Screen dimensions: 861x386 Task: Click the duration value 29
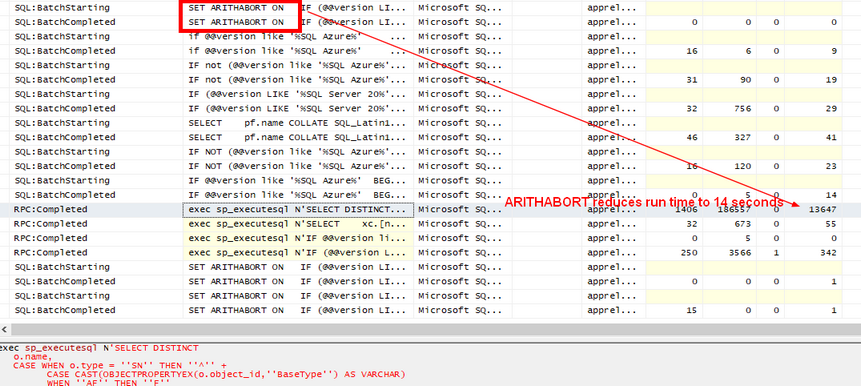click(x=831, y=108)
